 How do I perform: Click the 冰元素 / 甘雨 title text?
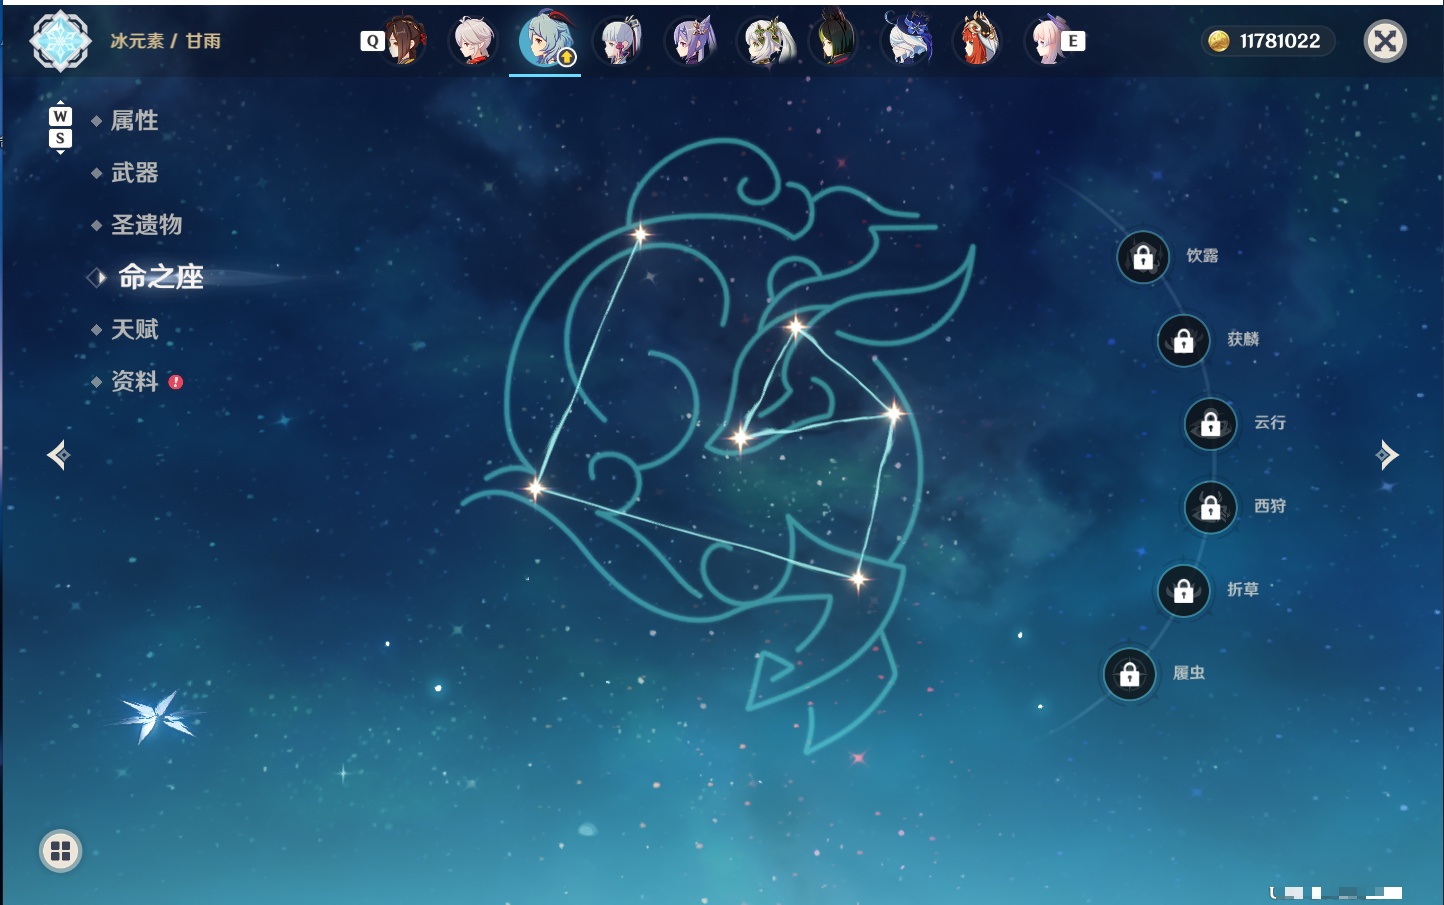pyautogui.click(x=165, y=41)
